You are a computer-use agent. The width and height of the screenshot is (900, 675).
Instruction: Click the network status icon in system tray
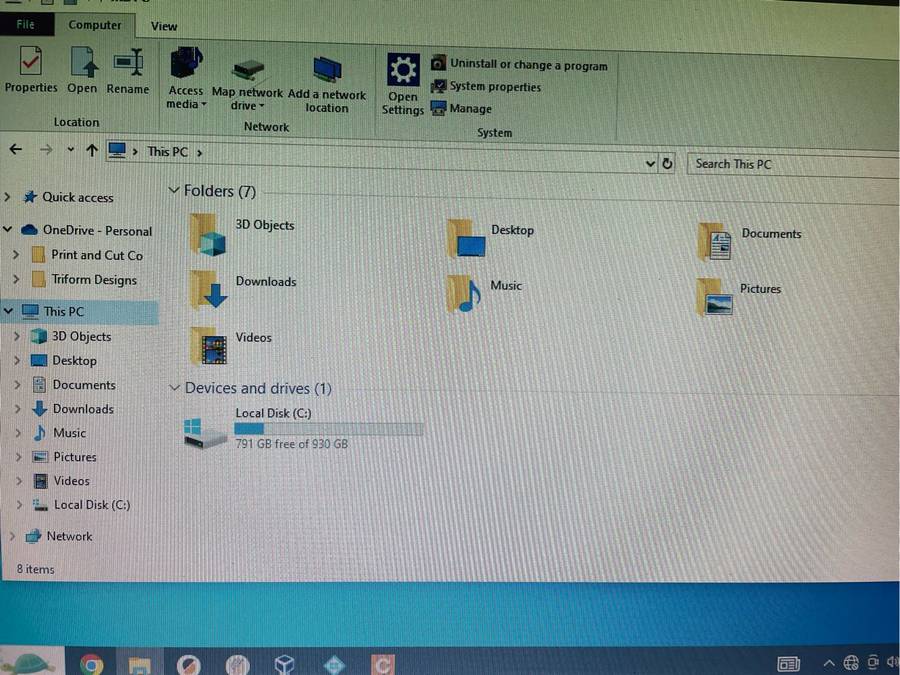click(850, 663)
